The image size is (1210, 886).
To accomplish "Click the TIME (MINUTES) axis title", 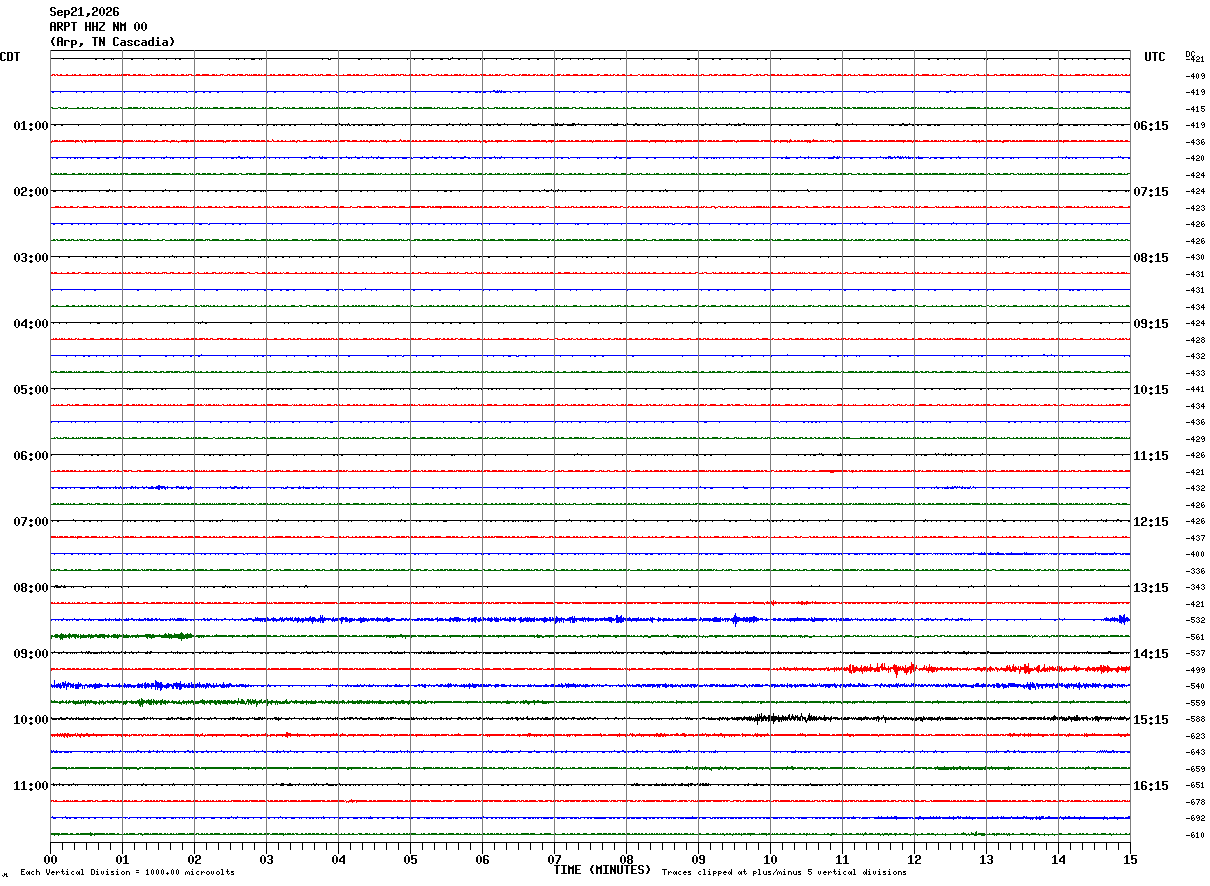I will (602, 870).
